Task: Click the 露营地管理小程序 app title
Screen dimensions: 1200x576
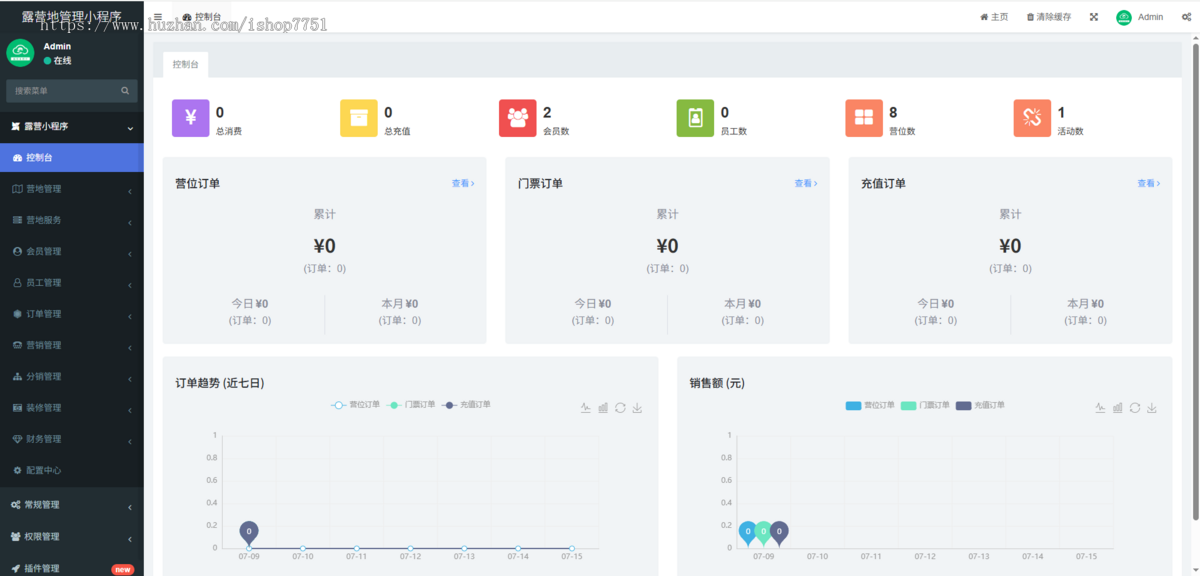Action: (x=72, y=17)
